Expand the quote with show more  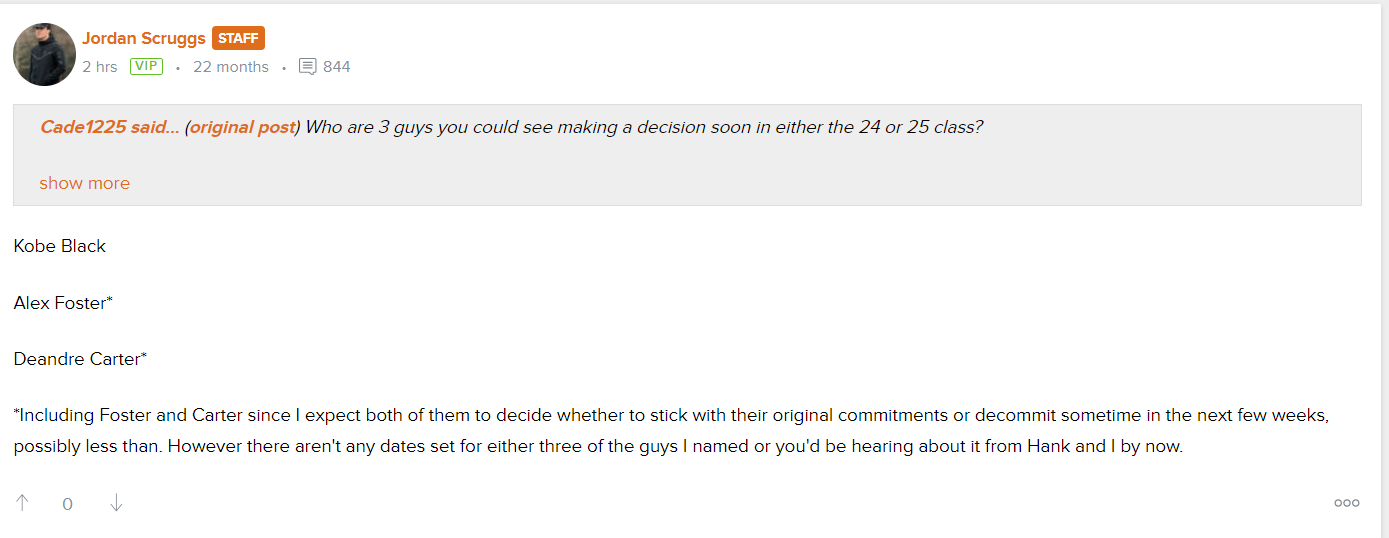pos(84,183)
